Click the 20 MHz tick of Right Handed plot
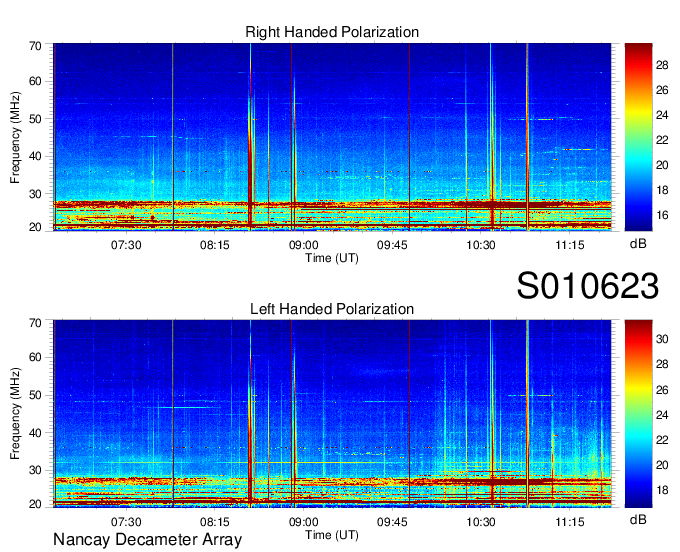This screenshot has height=552, width=680. [x=35, y=227]
